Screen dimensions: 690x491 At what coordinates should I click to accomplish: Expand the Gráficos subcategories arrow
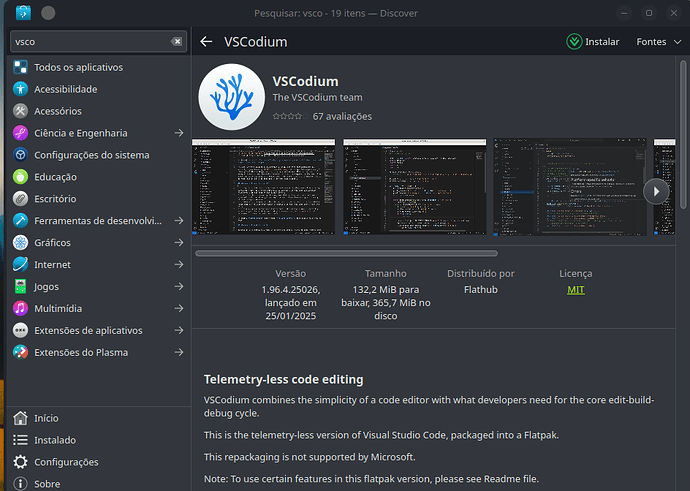pyautogui.click(x=179, y=242)
